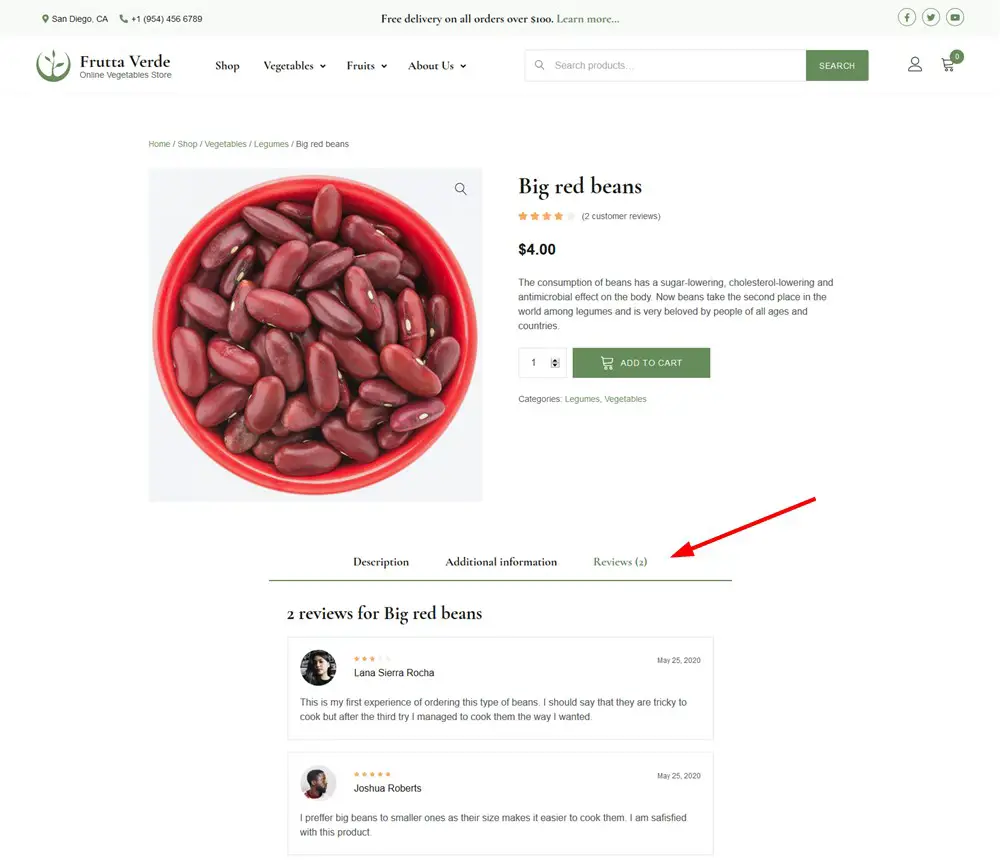
Task: Click the quantity stepper arrows
Action: (555, 363)
